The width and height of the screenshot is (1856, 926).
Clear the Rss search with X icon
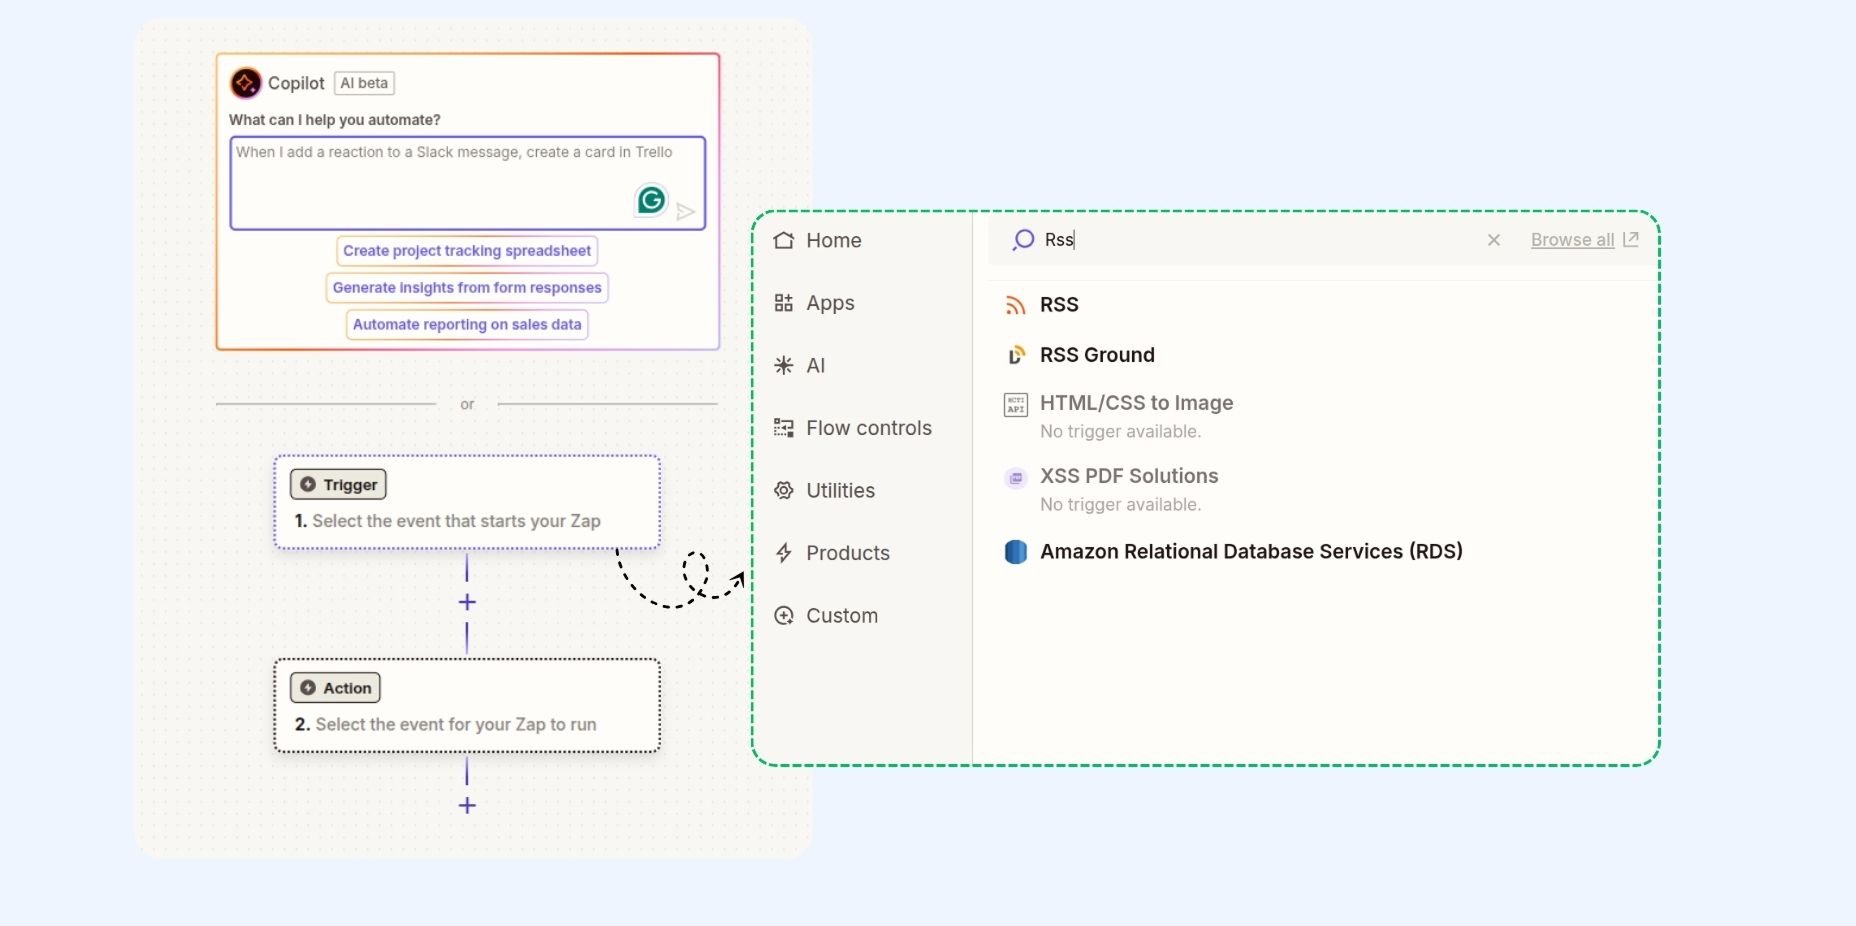[1493, 240]
